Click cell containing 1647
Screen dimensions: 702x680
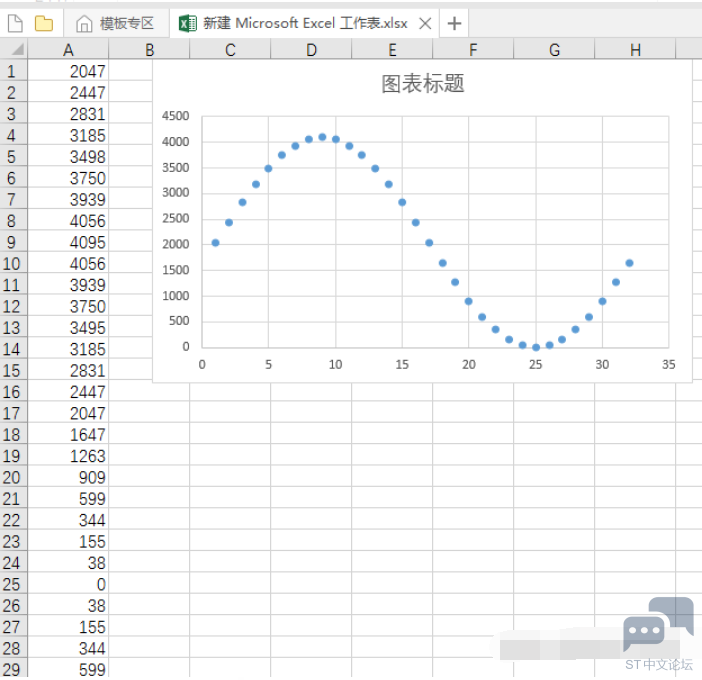coord(68,434)
